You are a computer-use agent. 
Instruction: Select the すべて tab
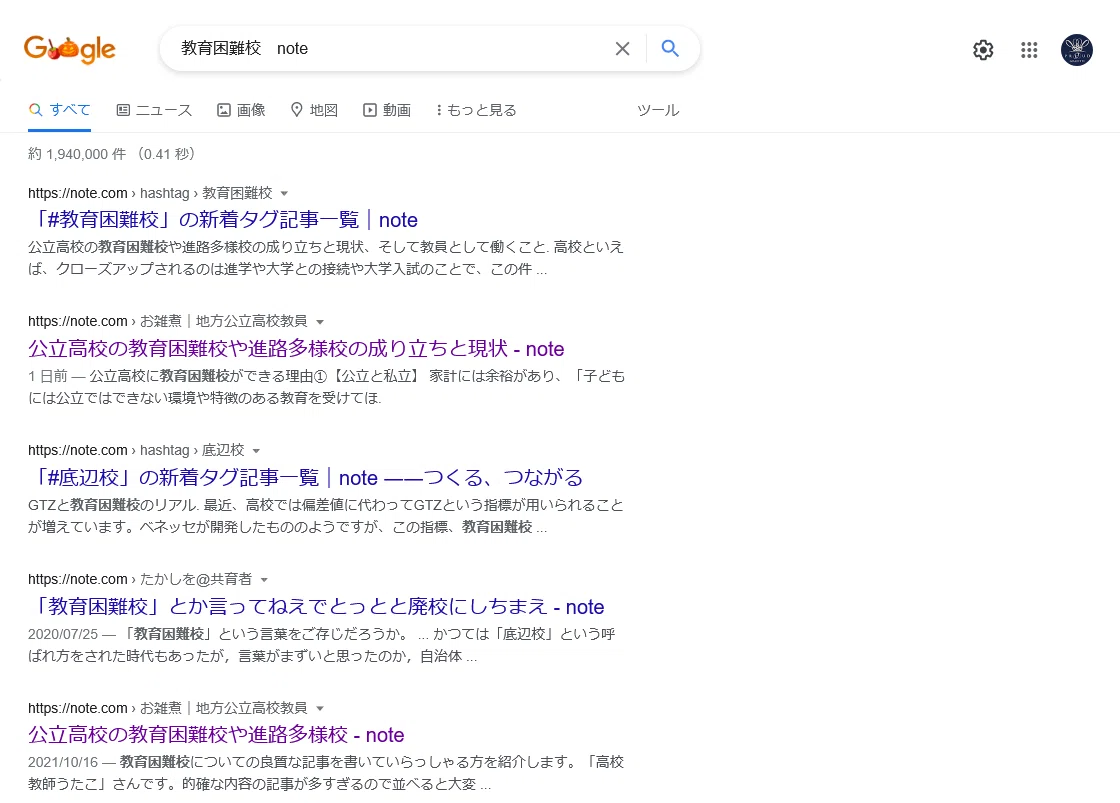point(59,110)
